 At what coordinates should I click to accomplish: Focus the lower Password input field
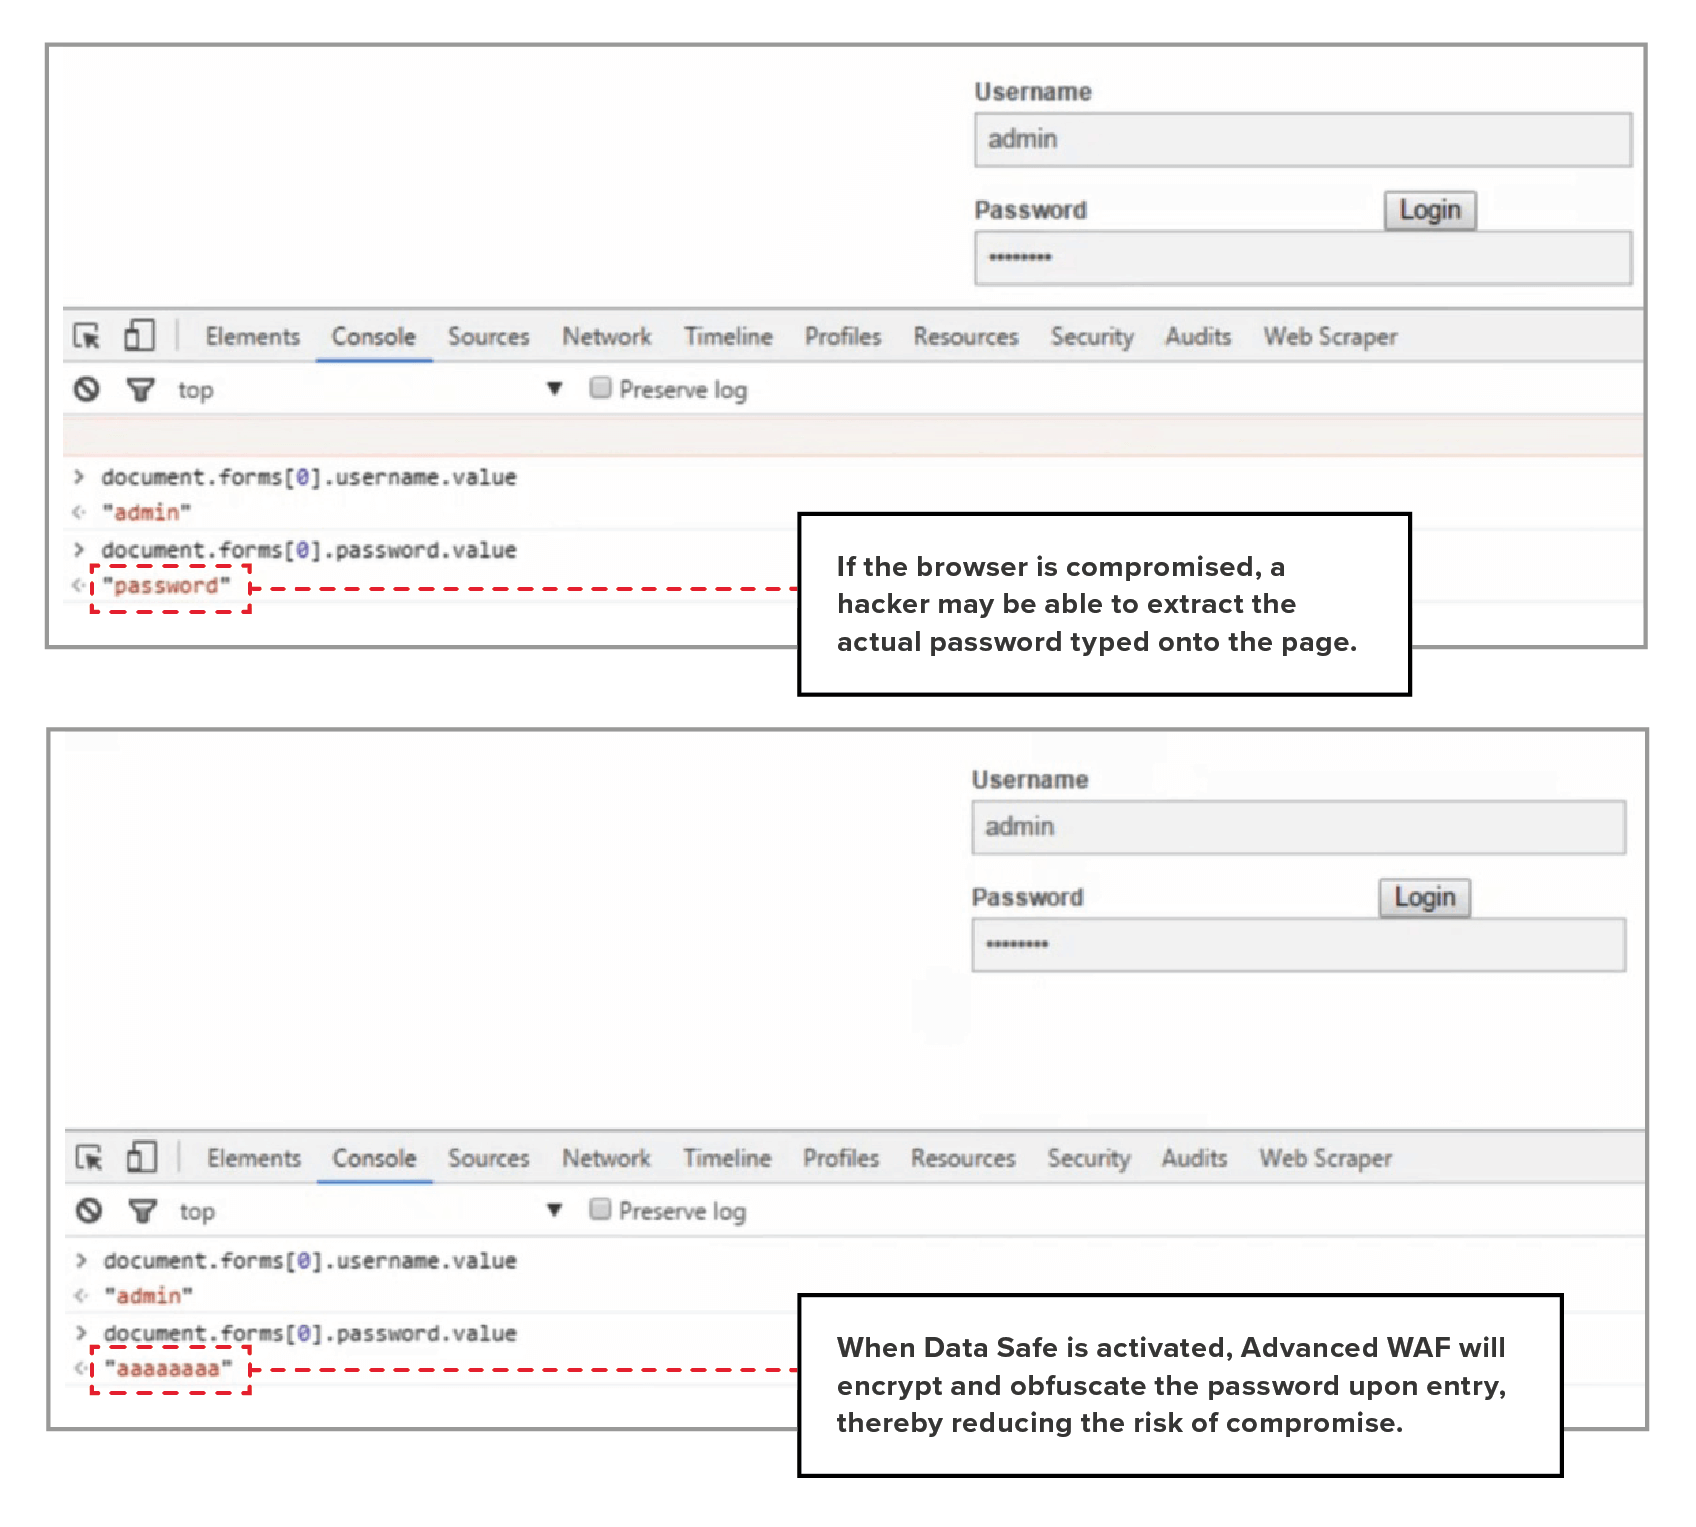pyautogui.click(x=1299, y=944)
